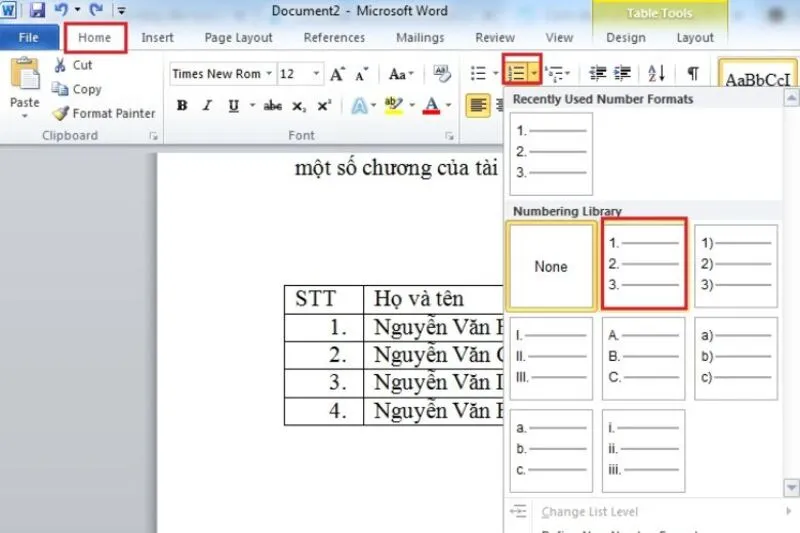
Task: Show paragraph marks with the pilcrow icon
Action: [692, 74]
